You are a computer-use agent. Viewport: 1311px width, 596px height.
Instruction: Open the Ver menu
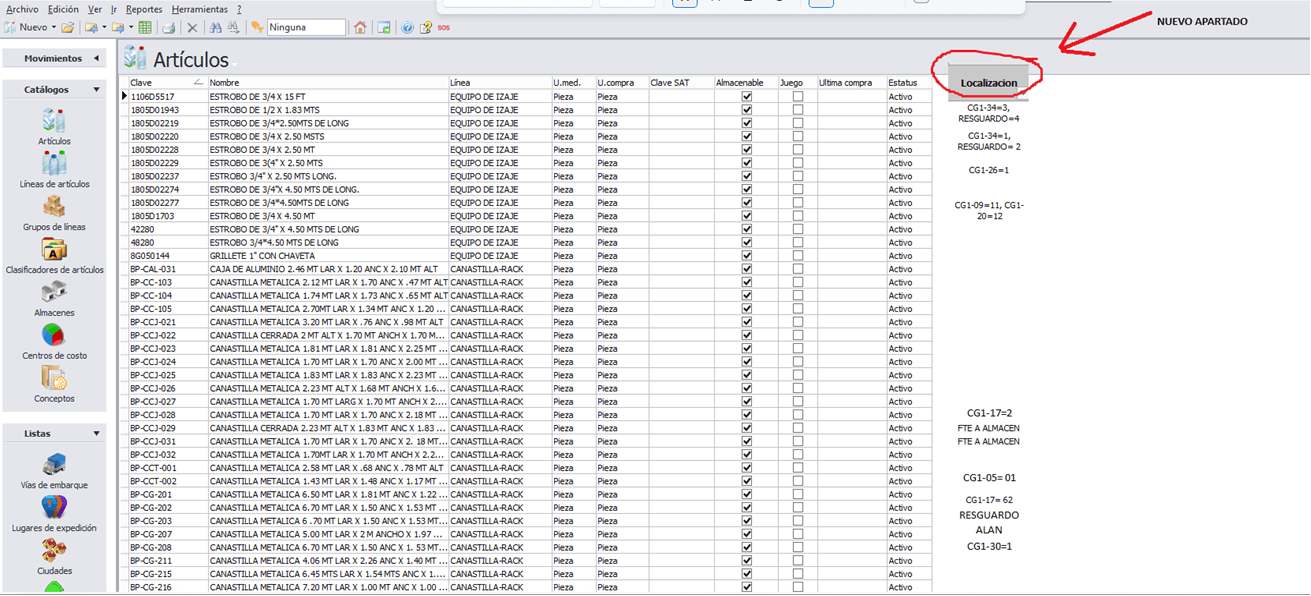[94, 9]
